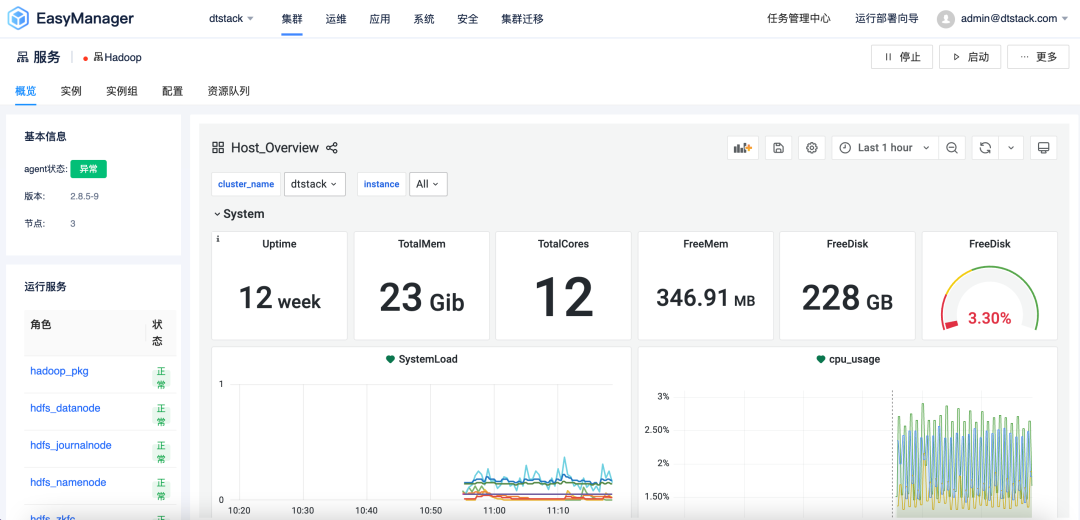Open the 集群 menu
The image size is (1080, 520).
(x=292, y=19)
